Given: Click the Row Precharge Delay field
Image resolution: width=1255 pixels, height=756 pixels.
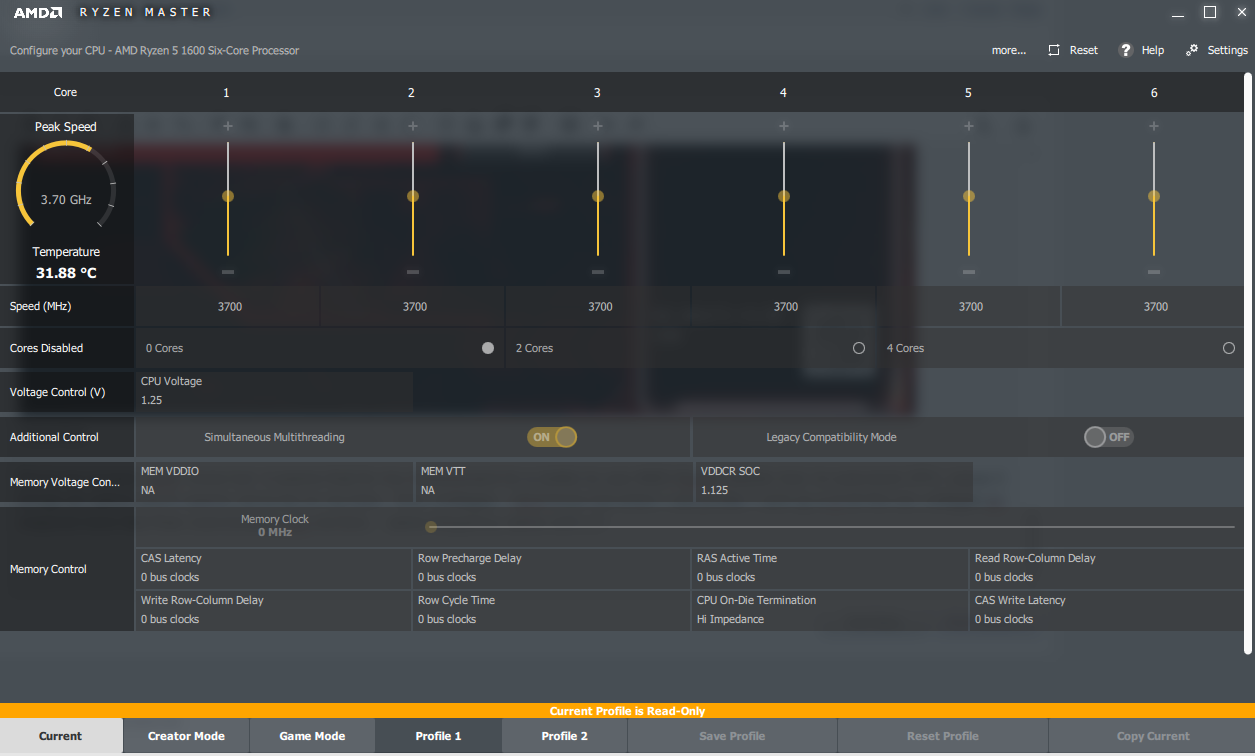Looking at the screenshot, I should (553, 568).
